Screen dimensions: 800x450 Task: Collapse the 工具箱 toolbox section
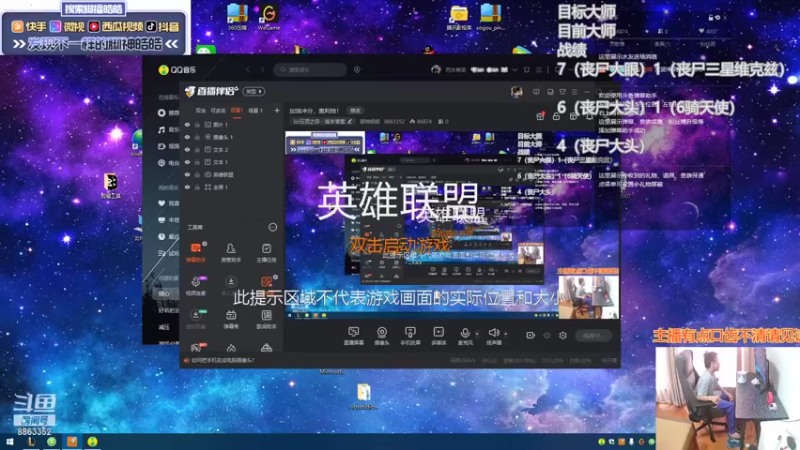click(x=273, y=227)
